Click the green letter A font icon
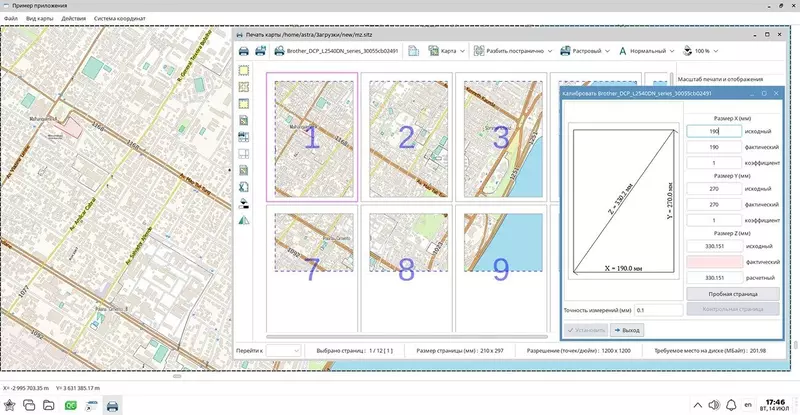Image resolution: width=800 pixels, height=415 pixels. 622,51
